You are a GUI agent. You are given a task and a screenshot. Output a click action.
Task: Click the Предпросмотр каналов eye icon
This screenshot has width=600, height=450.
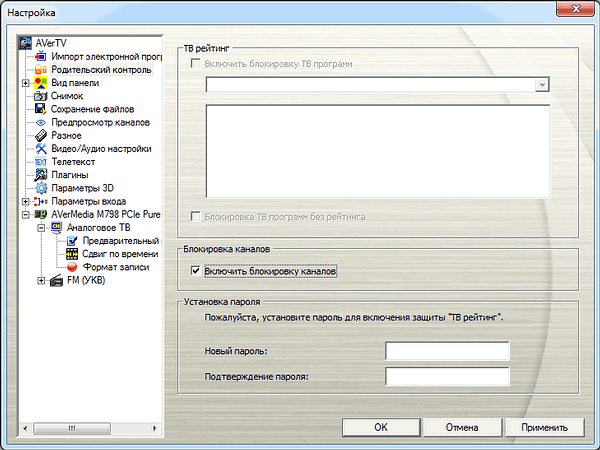[x=41, y=122]
